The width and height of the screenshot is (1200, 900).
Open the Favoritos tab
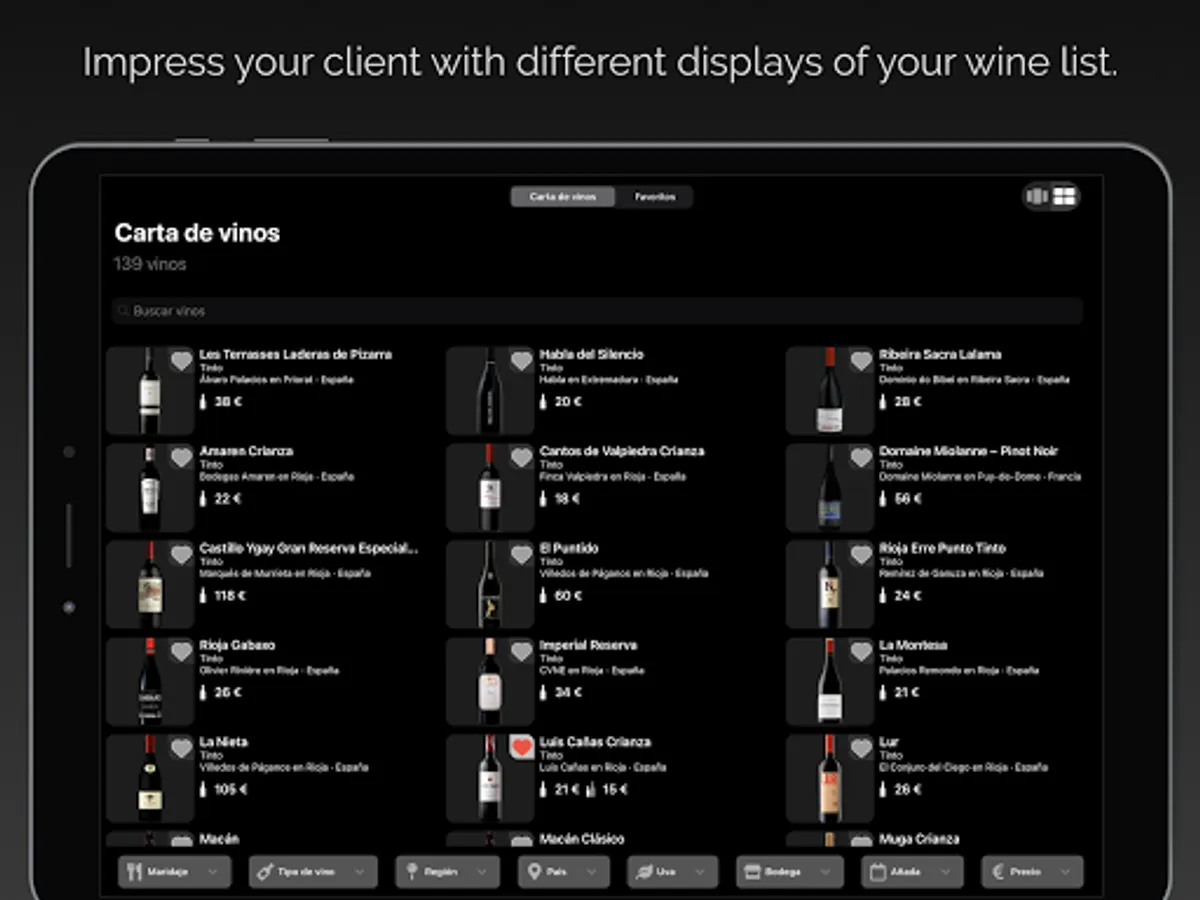point(654,197)
